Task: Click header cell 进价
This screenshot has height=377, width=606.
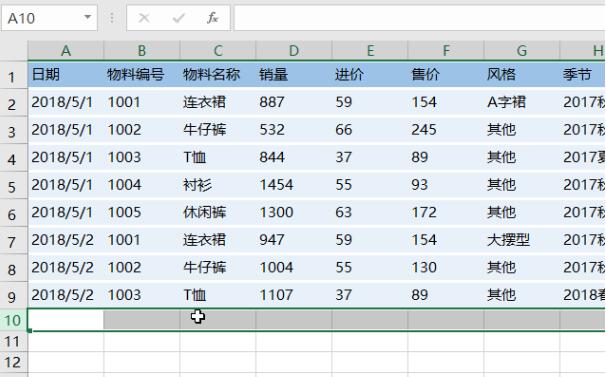Action: [x=370, y=74]
